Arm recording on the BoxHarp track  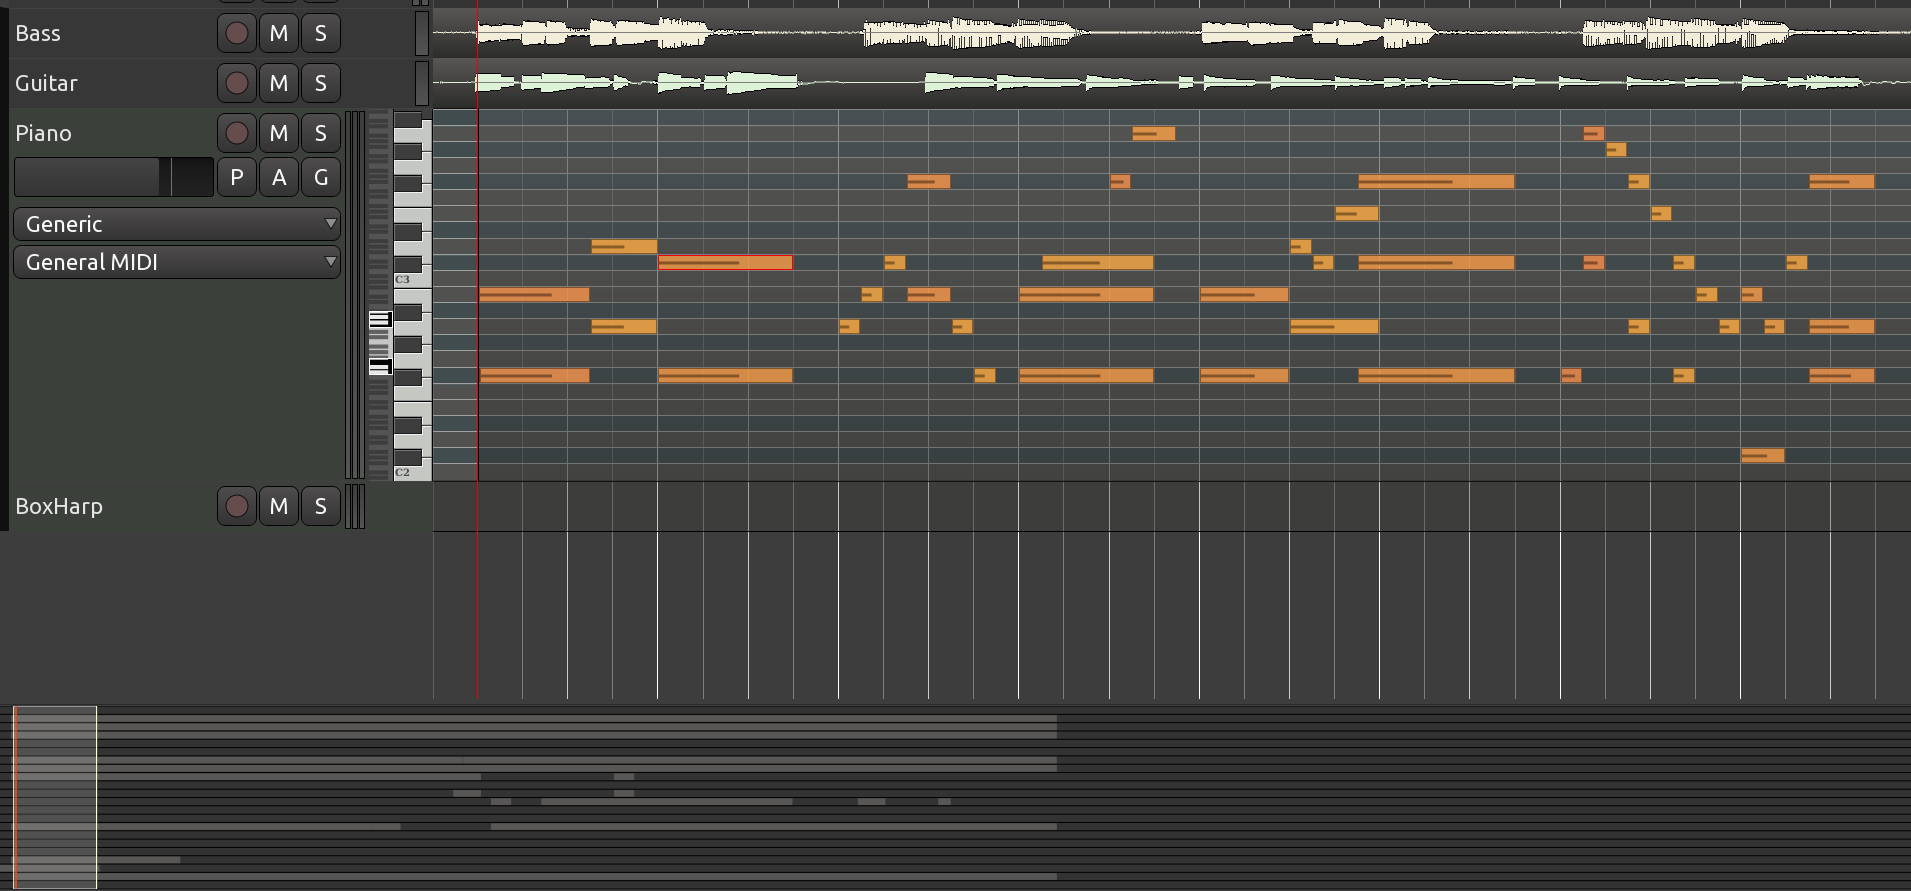(237, 506)
